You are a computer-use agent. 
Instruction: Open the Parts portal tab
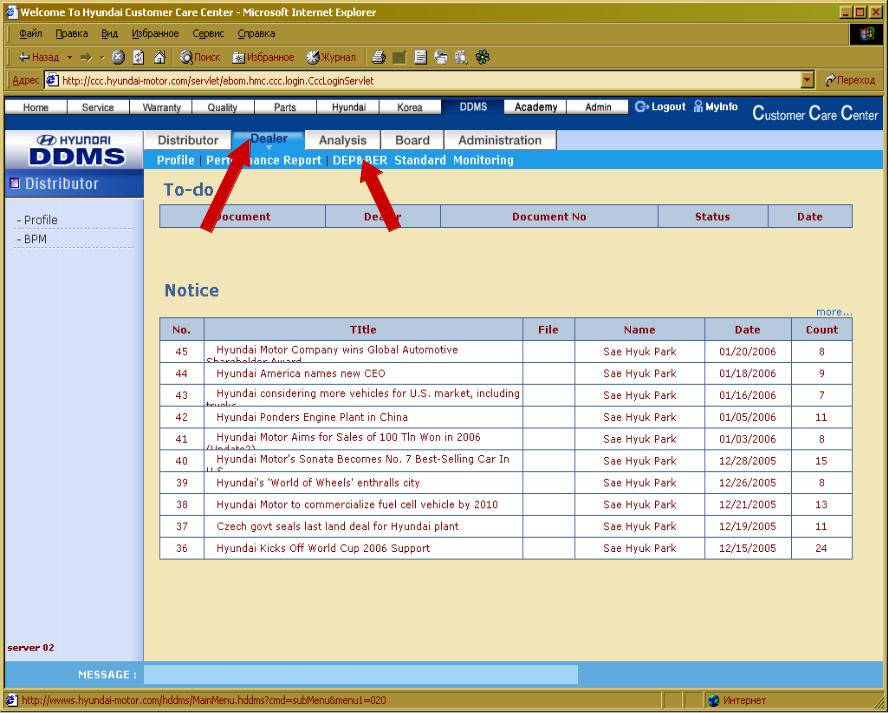click(285, 107)
